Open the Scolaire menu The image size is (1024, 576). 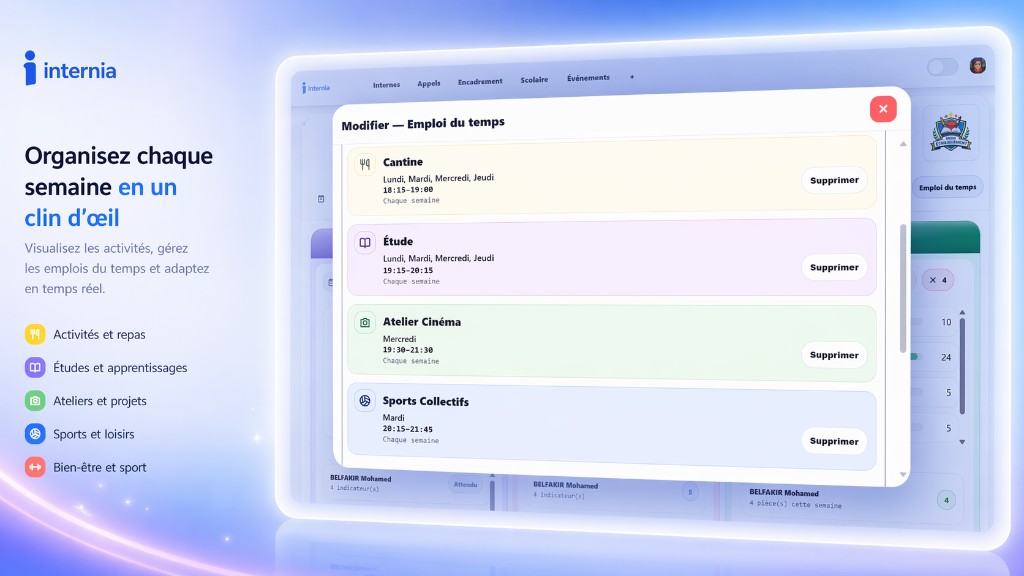[x=534, y=80]
